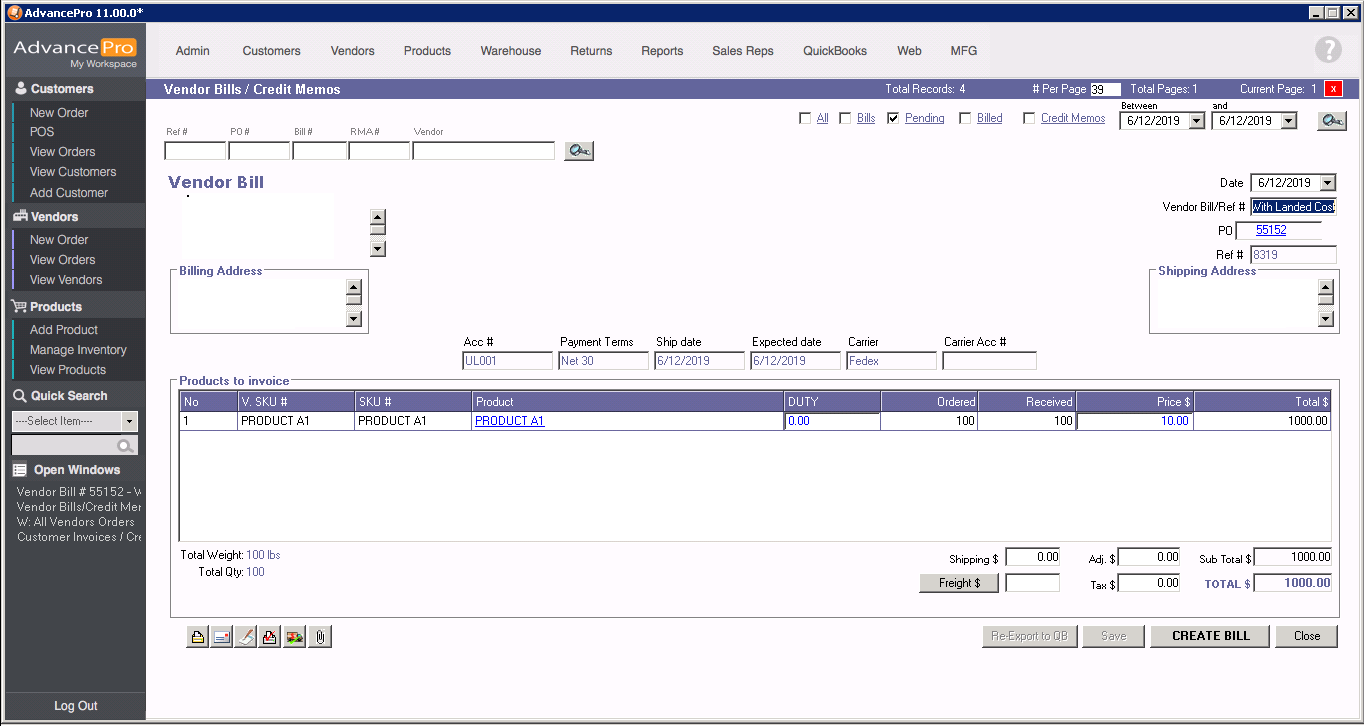Image resolution: width=1364 pixels, height=726 pixels.
Task: Uncheck the Pending filter checkbox
Action: coord(893,118)
